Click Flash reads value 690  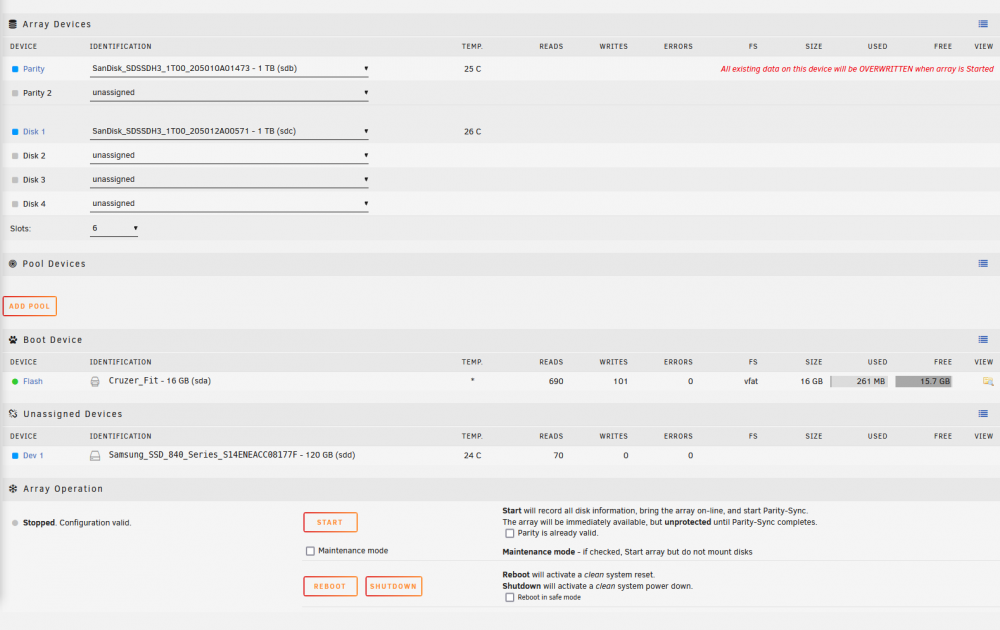(556, 381)
